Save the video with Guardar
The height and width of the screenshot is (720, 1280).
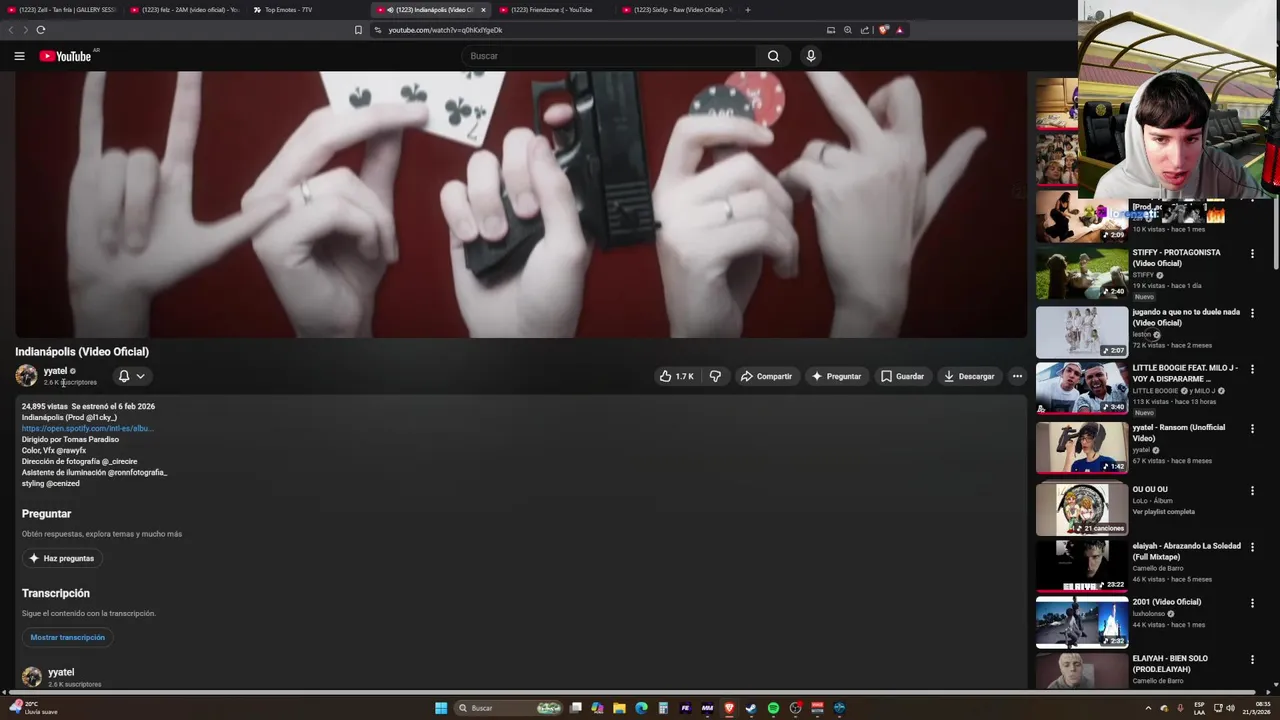902,376
